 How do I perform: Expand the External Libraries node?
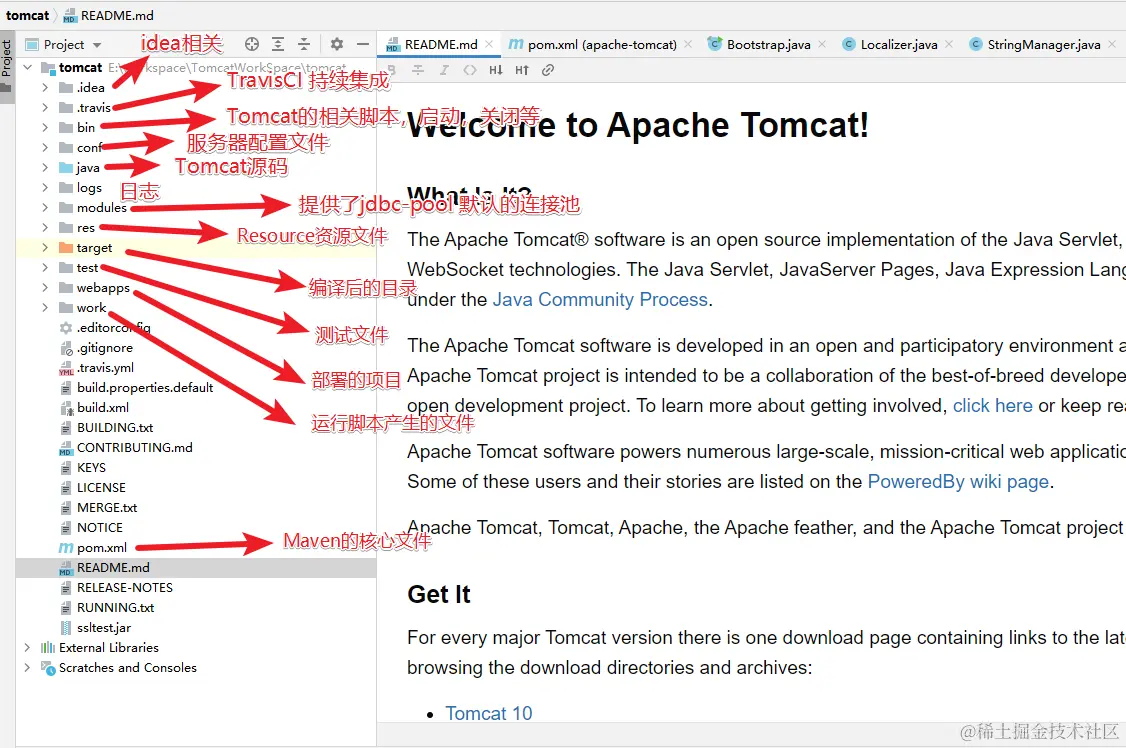(27, 648)
